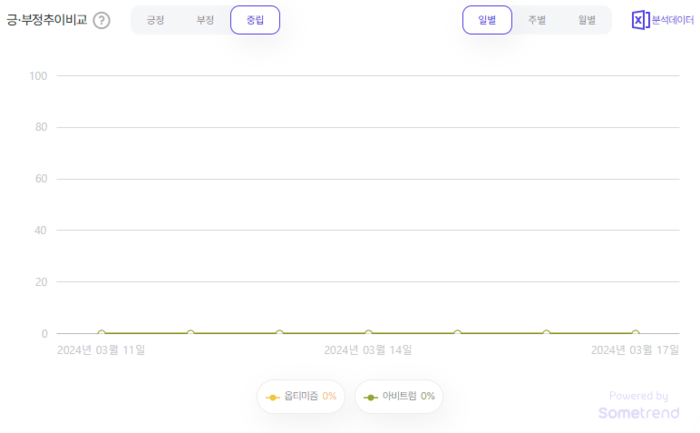This screenshot has height=433, width=700.
Task: Click the data point for 2024년 03월 14일
Action: pos(368,334)
